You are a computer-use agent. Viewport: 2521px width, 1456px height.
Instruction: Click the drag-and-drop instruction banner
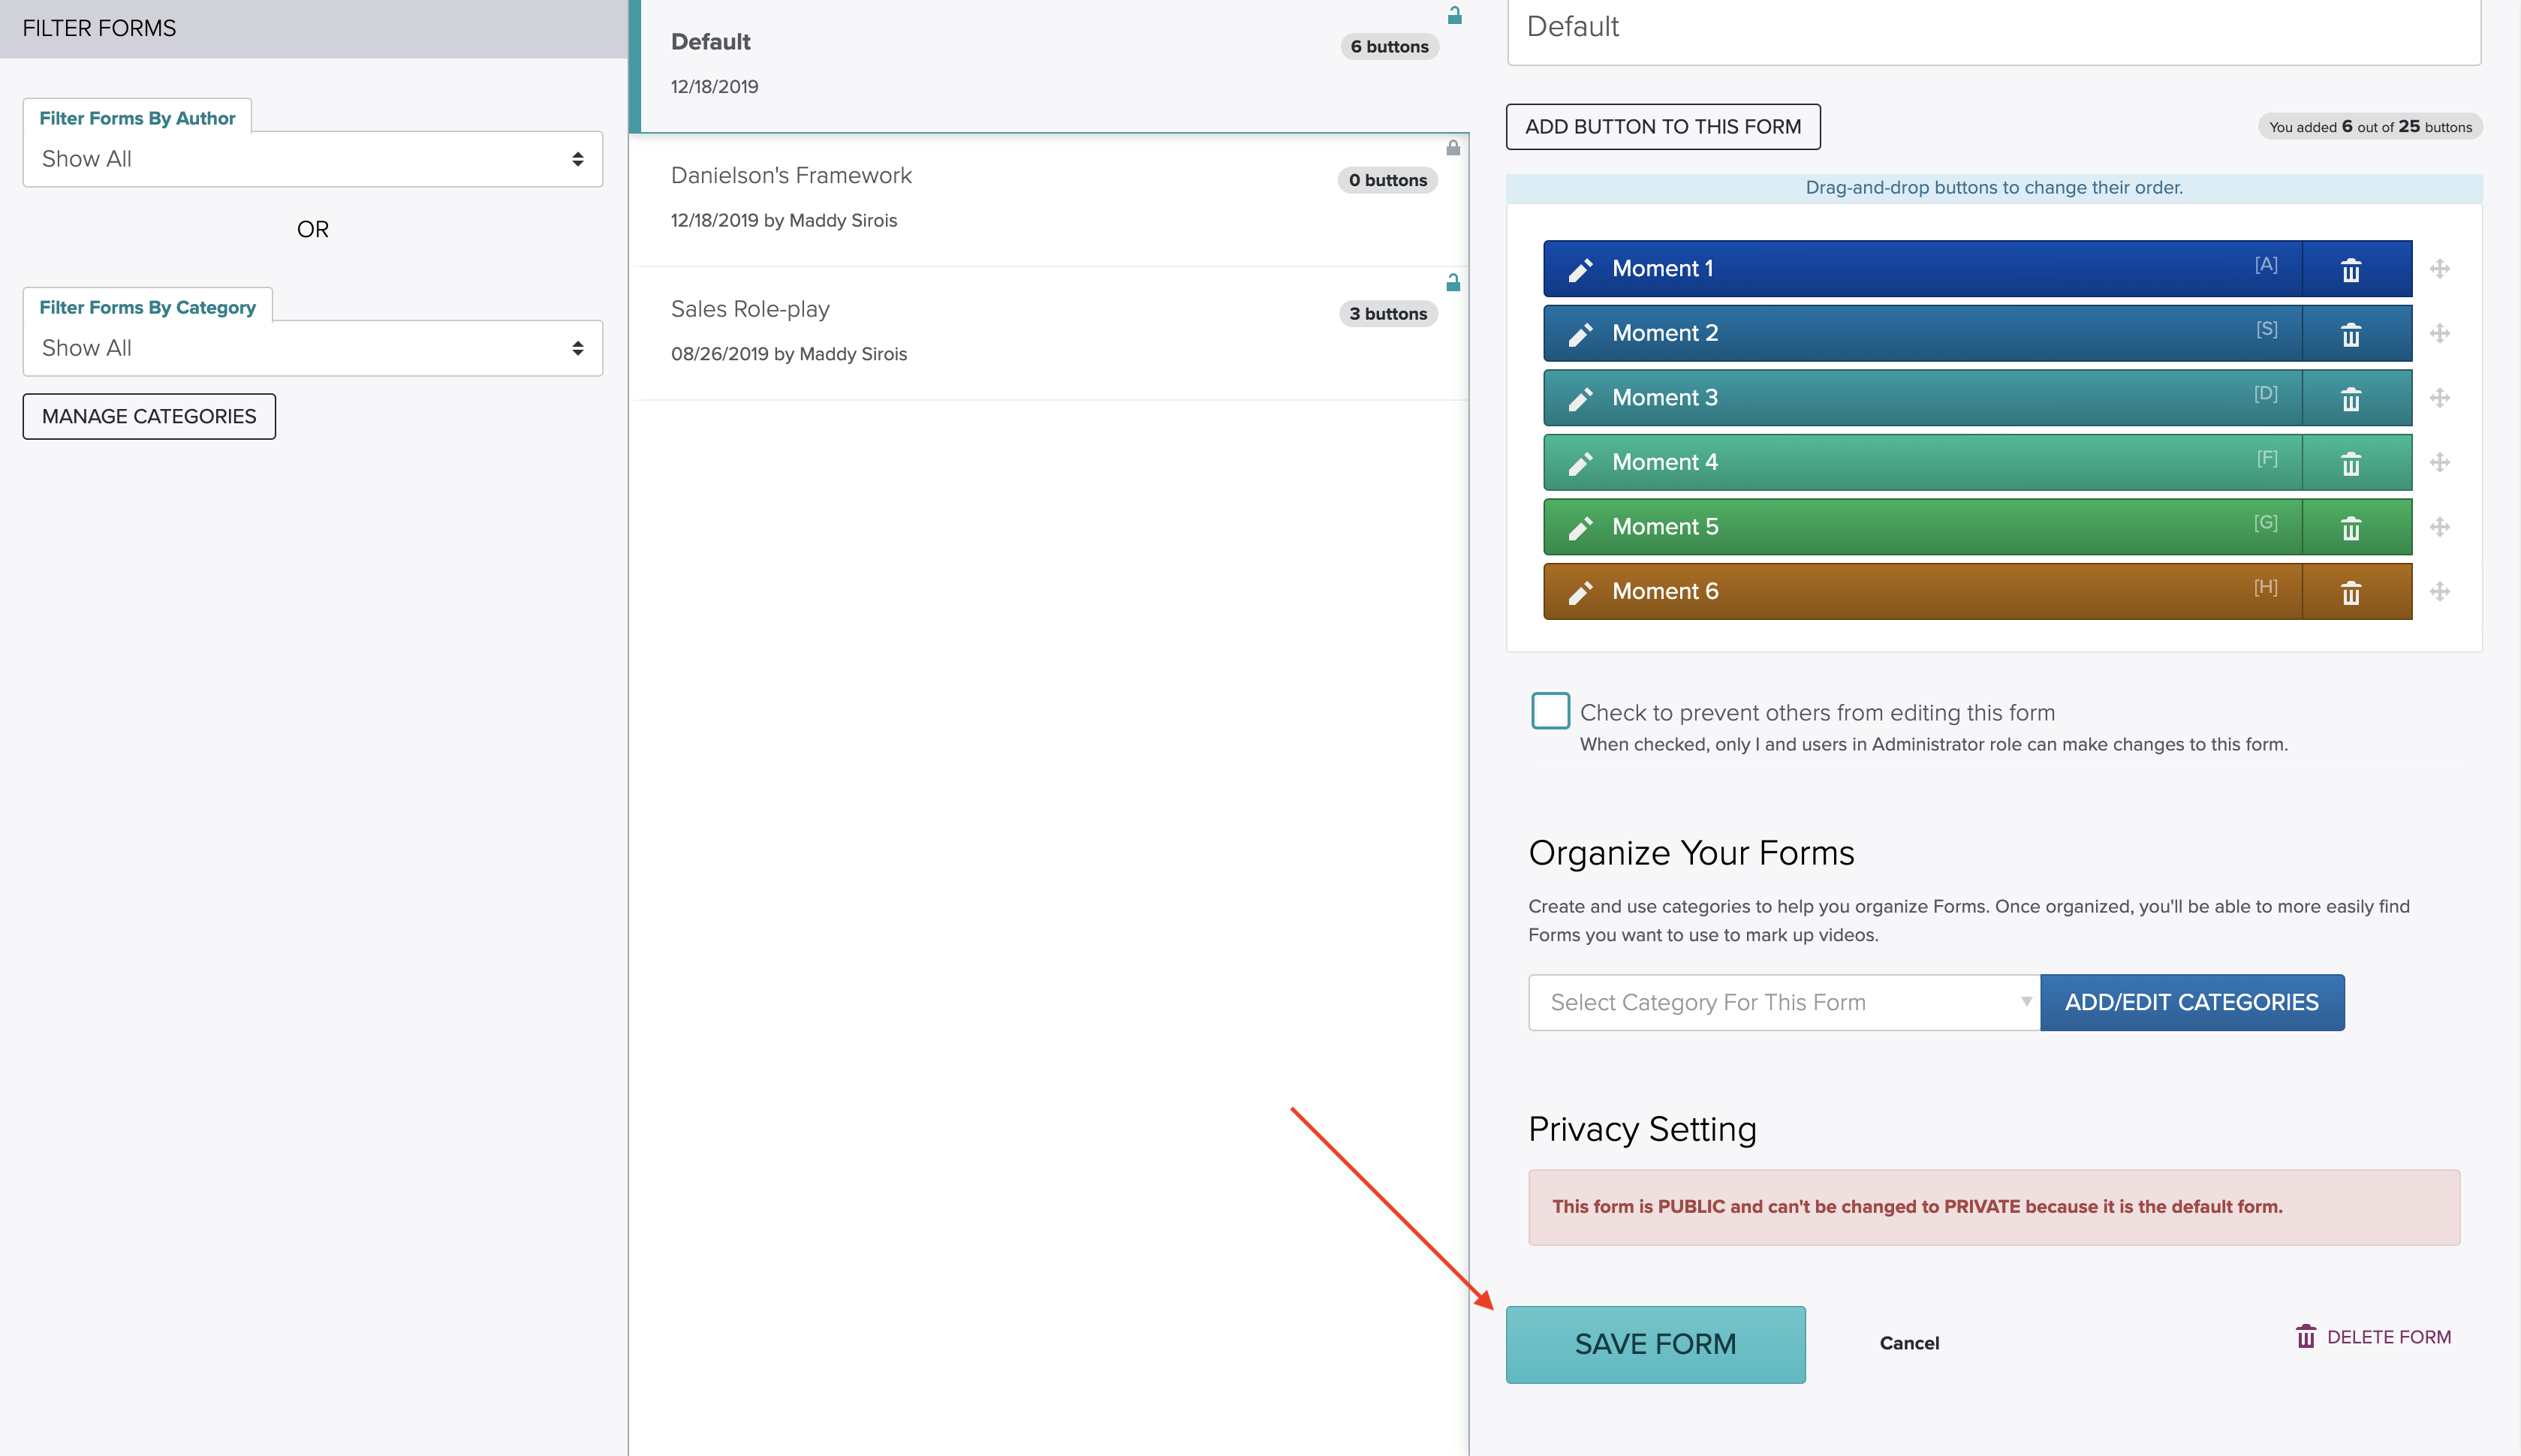[1994, 188]
